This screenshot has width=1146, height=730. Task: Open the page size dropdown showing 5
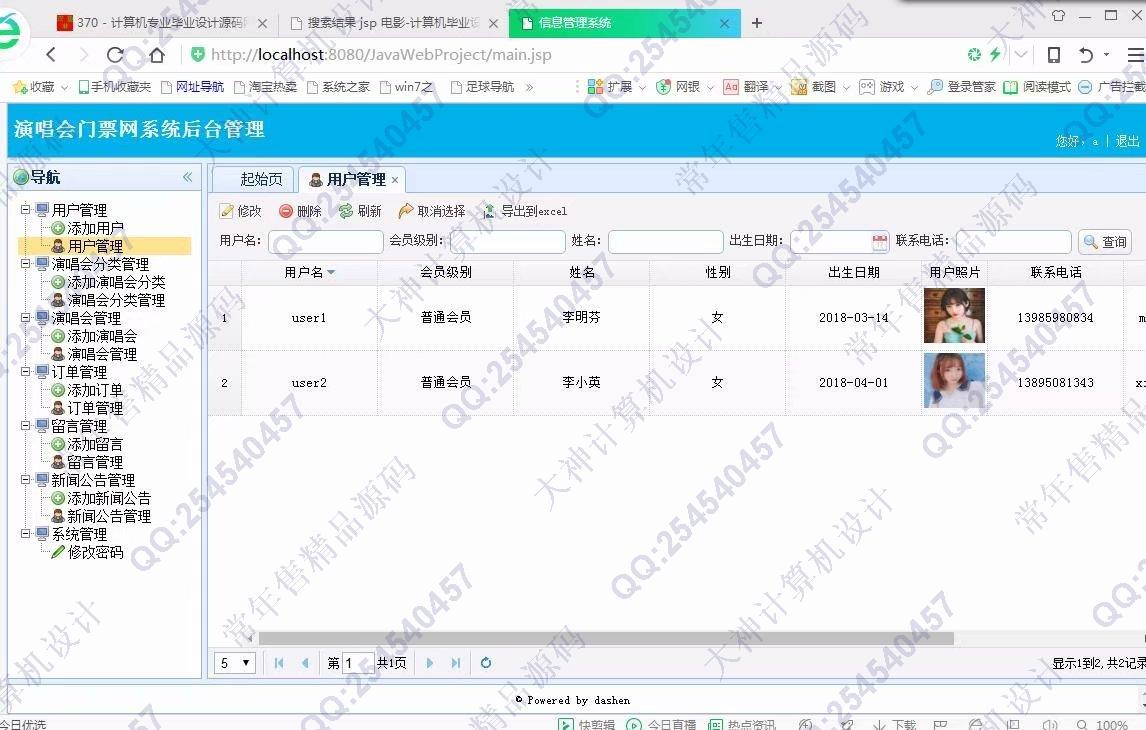pyautogui.click(x=235, y=663)
